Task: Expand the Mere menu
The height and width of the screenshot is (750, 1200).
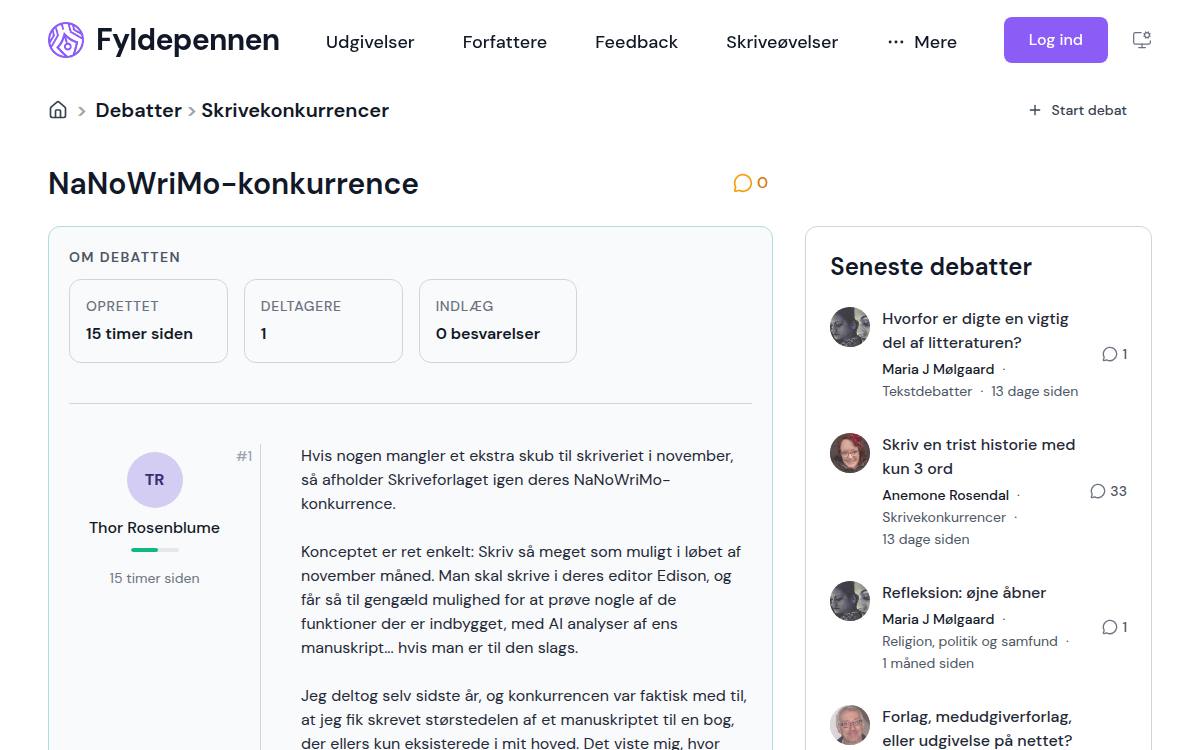Action: [922, 42]
